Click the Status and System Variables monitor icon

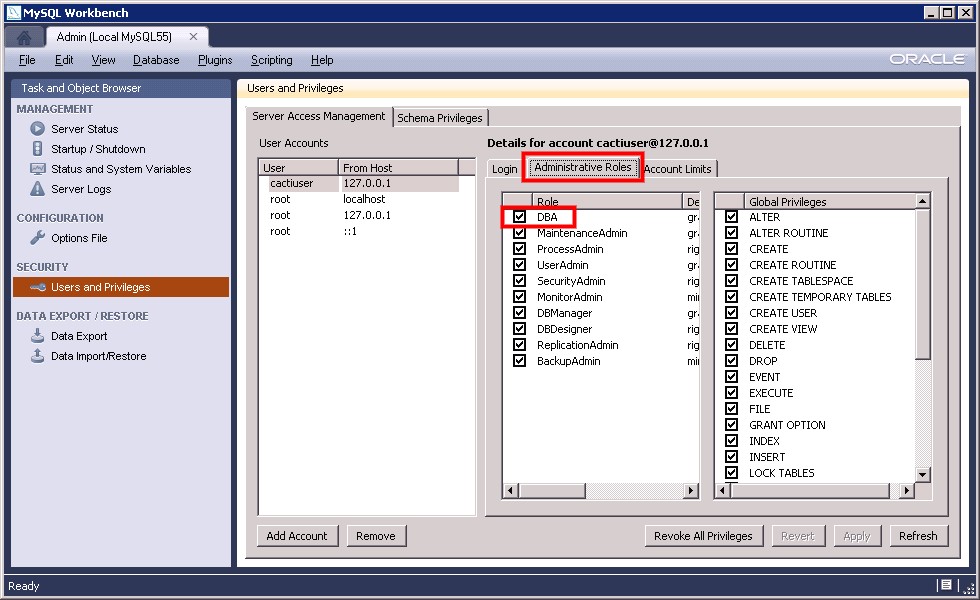click(x=38, y=169)
